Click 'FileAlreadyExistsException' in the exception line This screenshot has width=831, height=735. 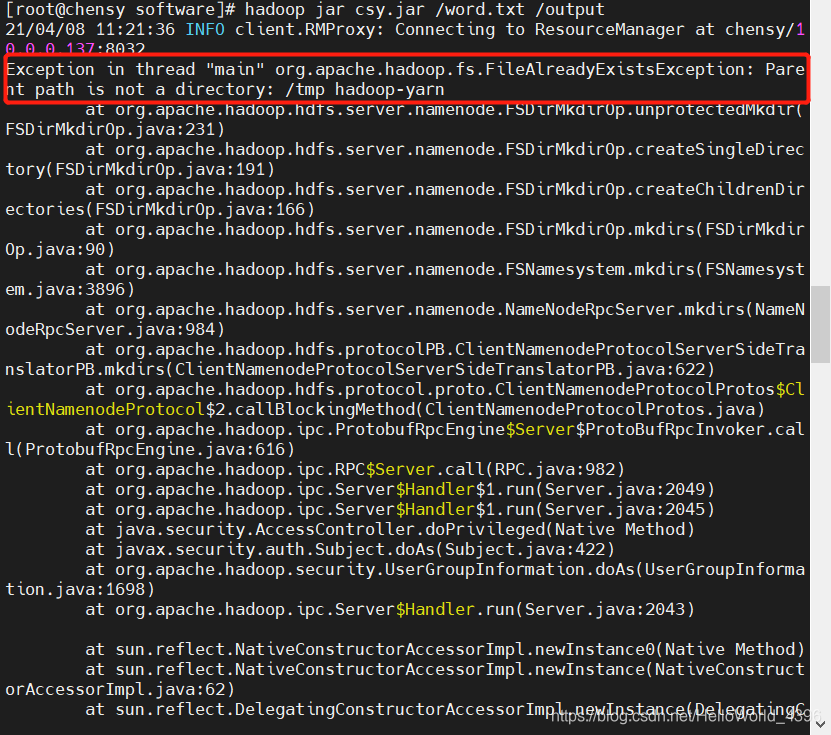613,69
